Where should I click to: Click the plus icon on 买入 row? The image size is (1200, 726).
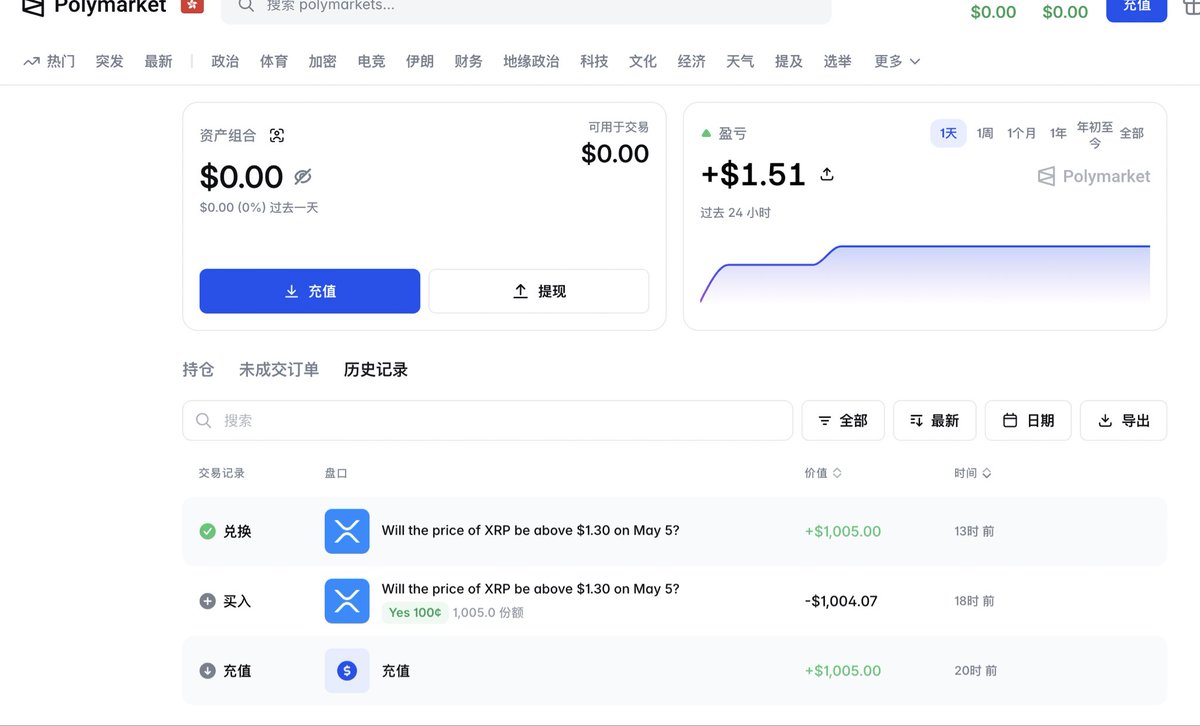point(207,601)
